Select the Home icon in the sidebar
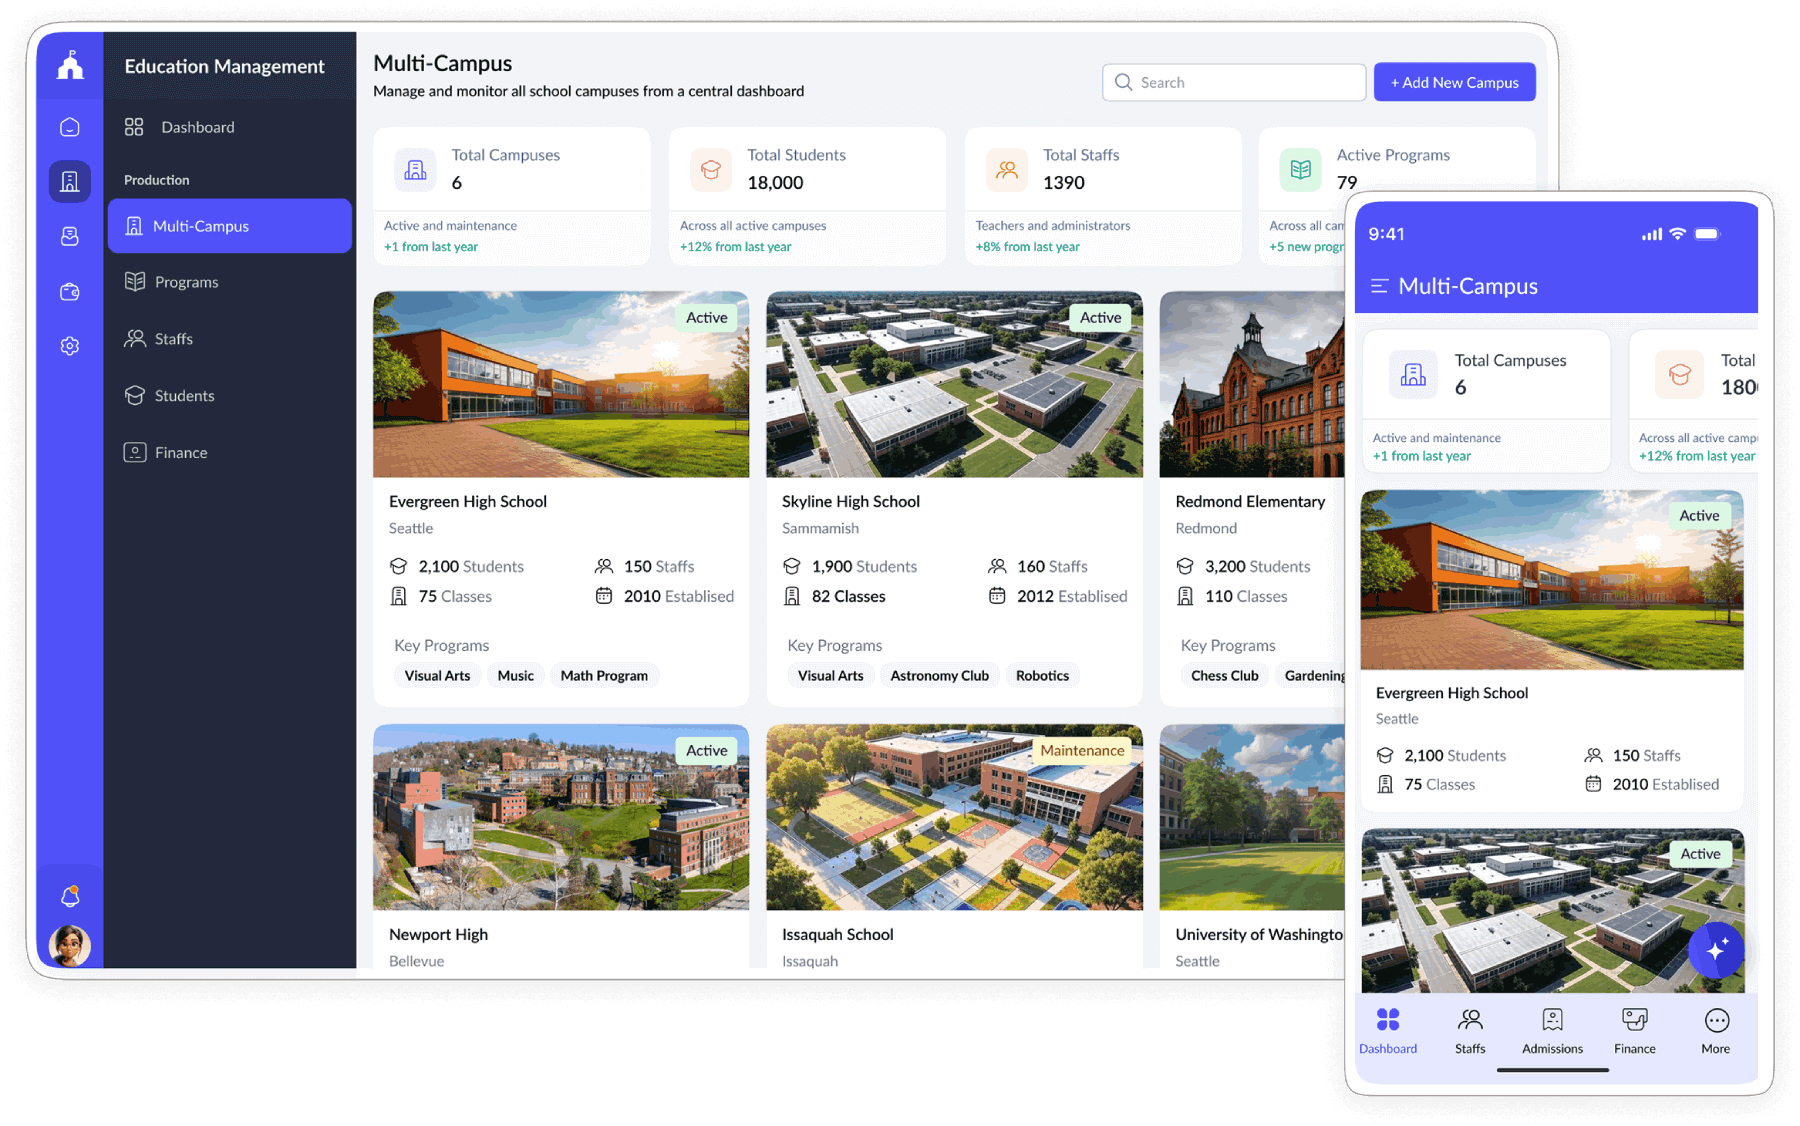The height and width of the screenshot is (1126, 1800). (x=69, y=126)
